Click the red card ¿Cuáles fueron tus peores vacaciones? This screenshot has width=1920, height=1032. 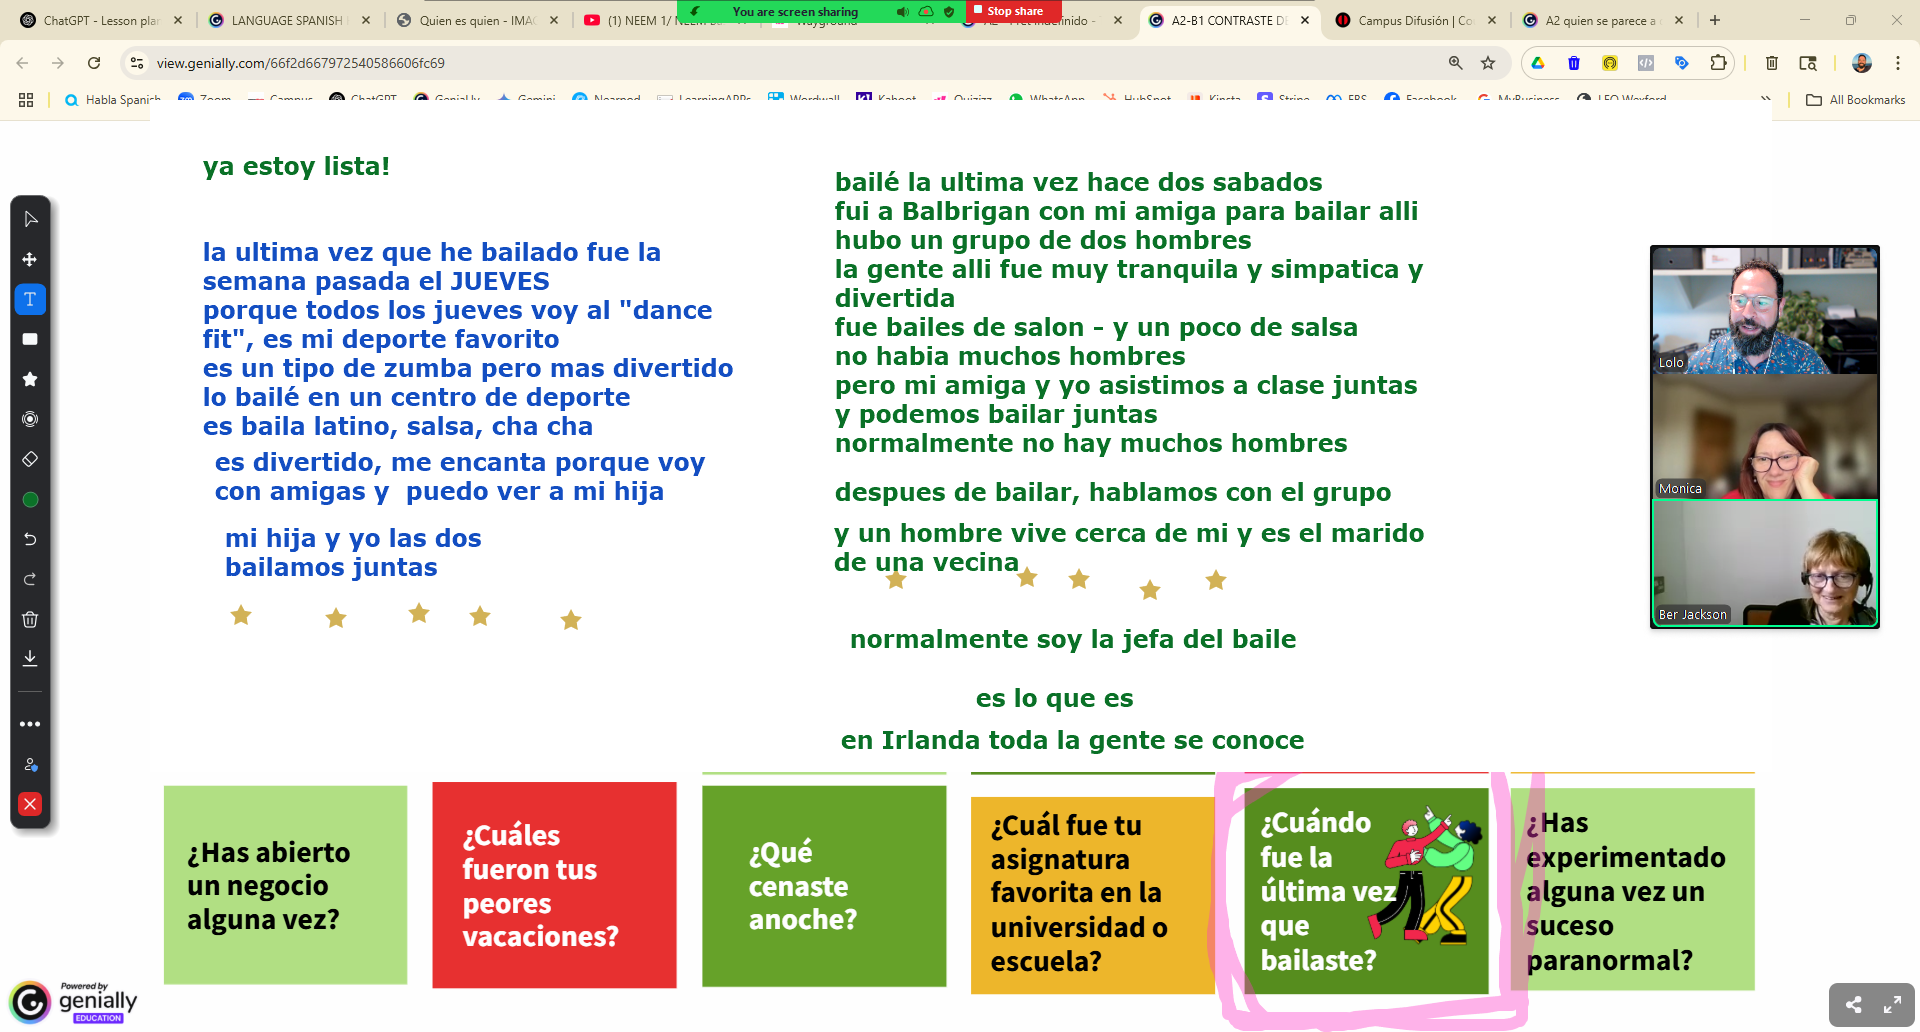click(554, 885)
